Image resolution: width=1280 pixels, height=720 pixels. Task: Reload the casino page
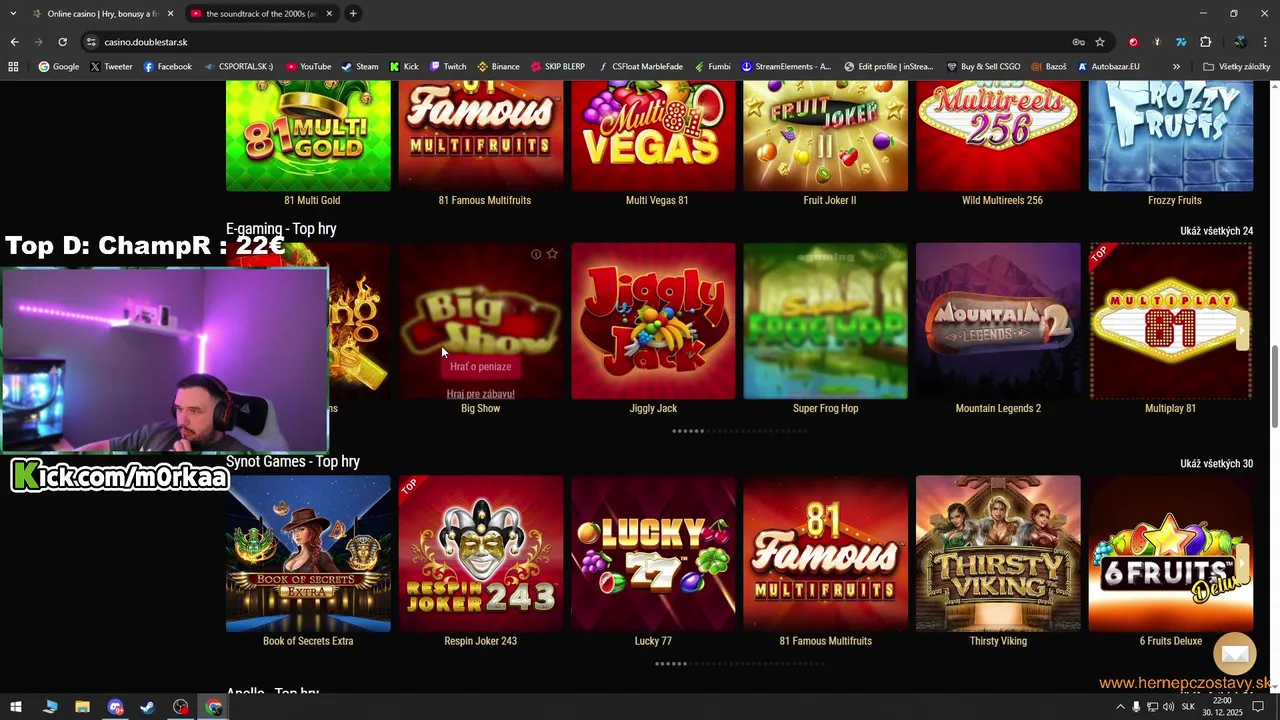(62, 42)
